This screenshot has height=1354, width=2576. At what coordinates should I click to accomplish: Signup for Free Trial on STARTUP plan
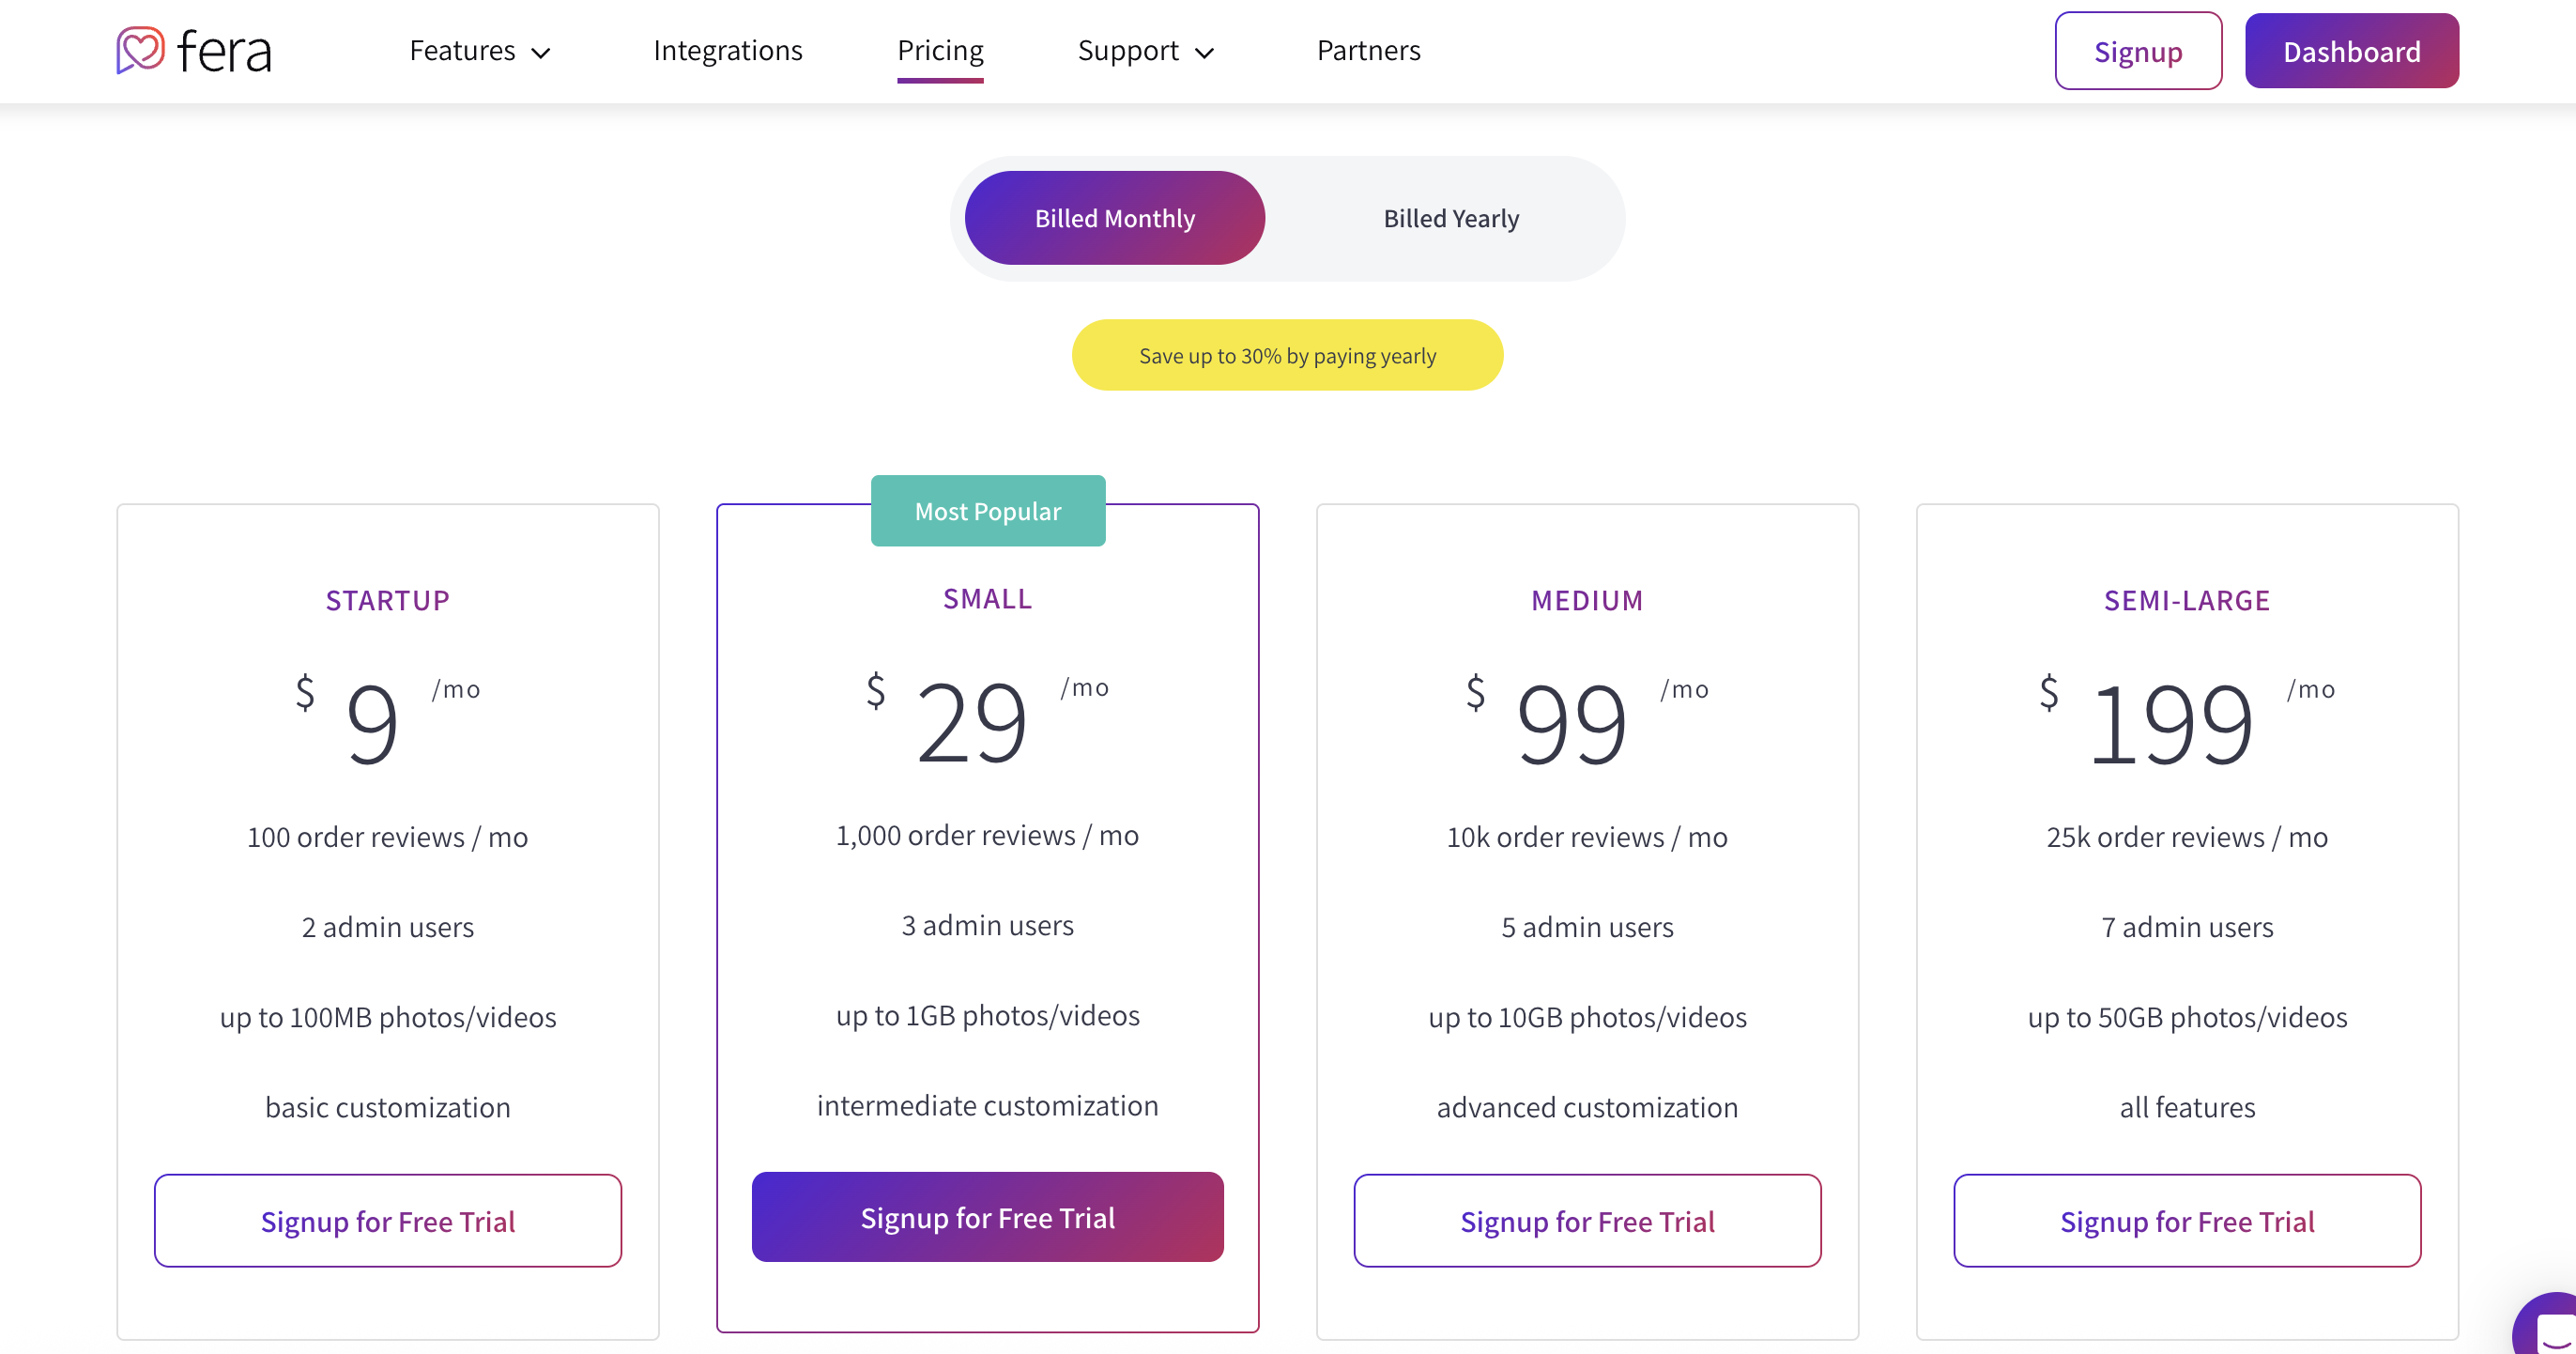tap(388, 1220)
